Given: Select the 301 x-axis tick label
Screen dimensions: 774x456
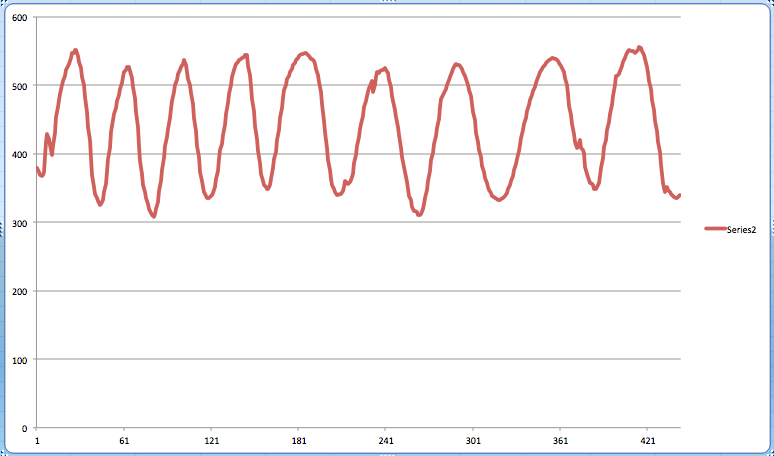Looking at the screenshot, I should point(473,441).
